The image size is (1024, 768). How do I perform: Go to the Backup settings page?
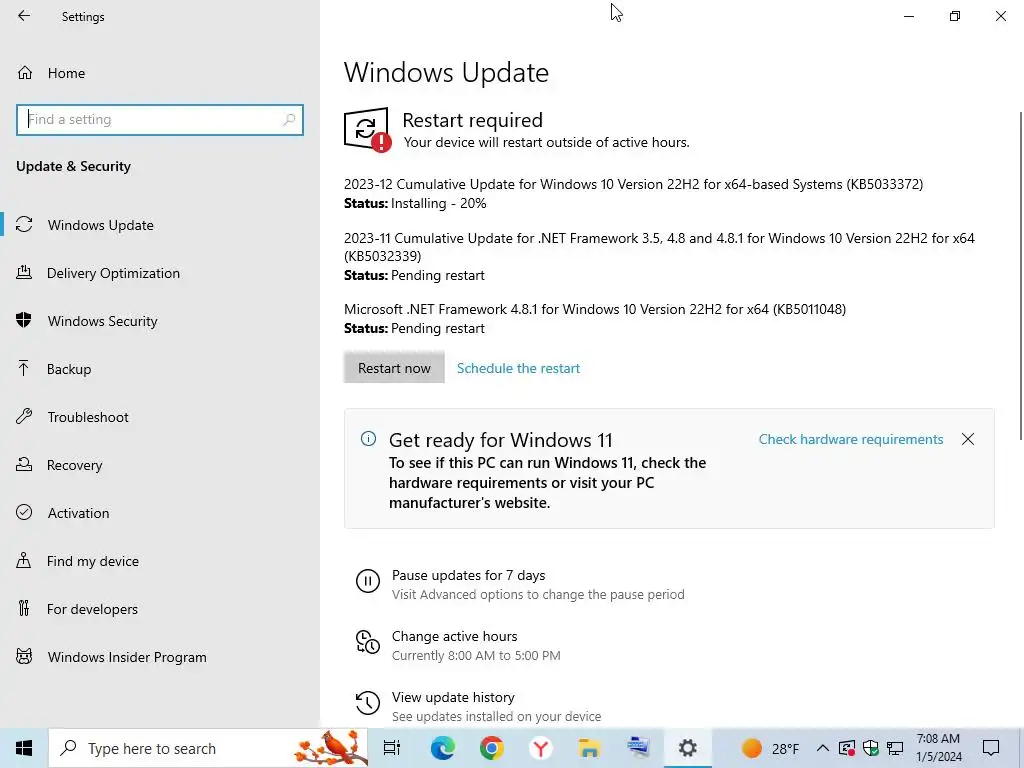click(x=69, y=369)
